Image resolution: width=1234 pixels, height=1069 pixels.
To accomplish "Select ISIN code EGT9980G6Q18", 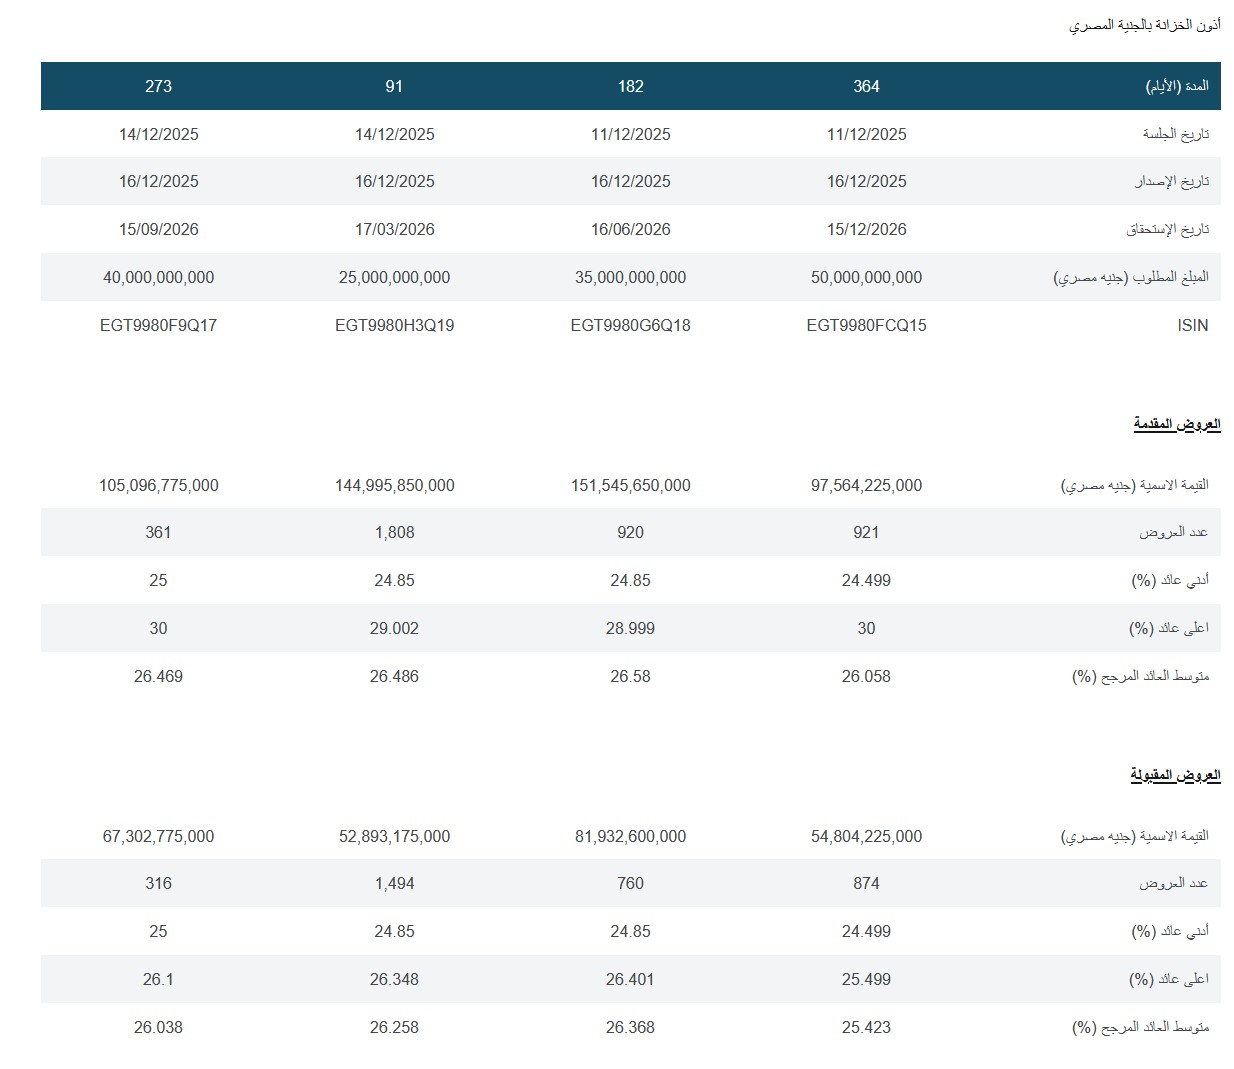I will coord(630,325).
